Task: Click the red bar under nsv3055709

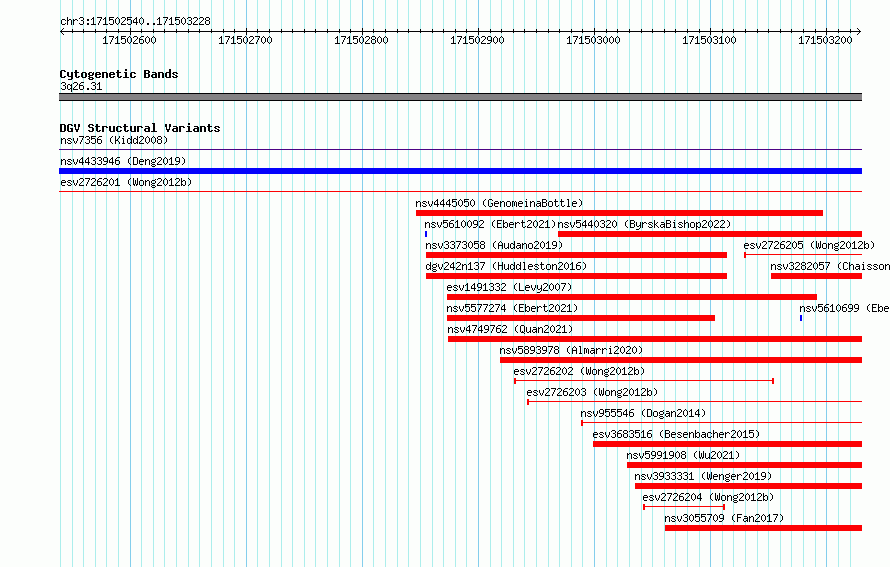Action: (763, 528)
